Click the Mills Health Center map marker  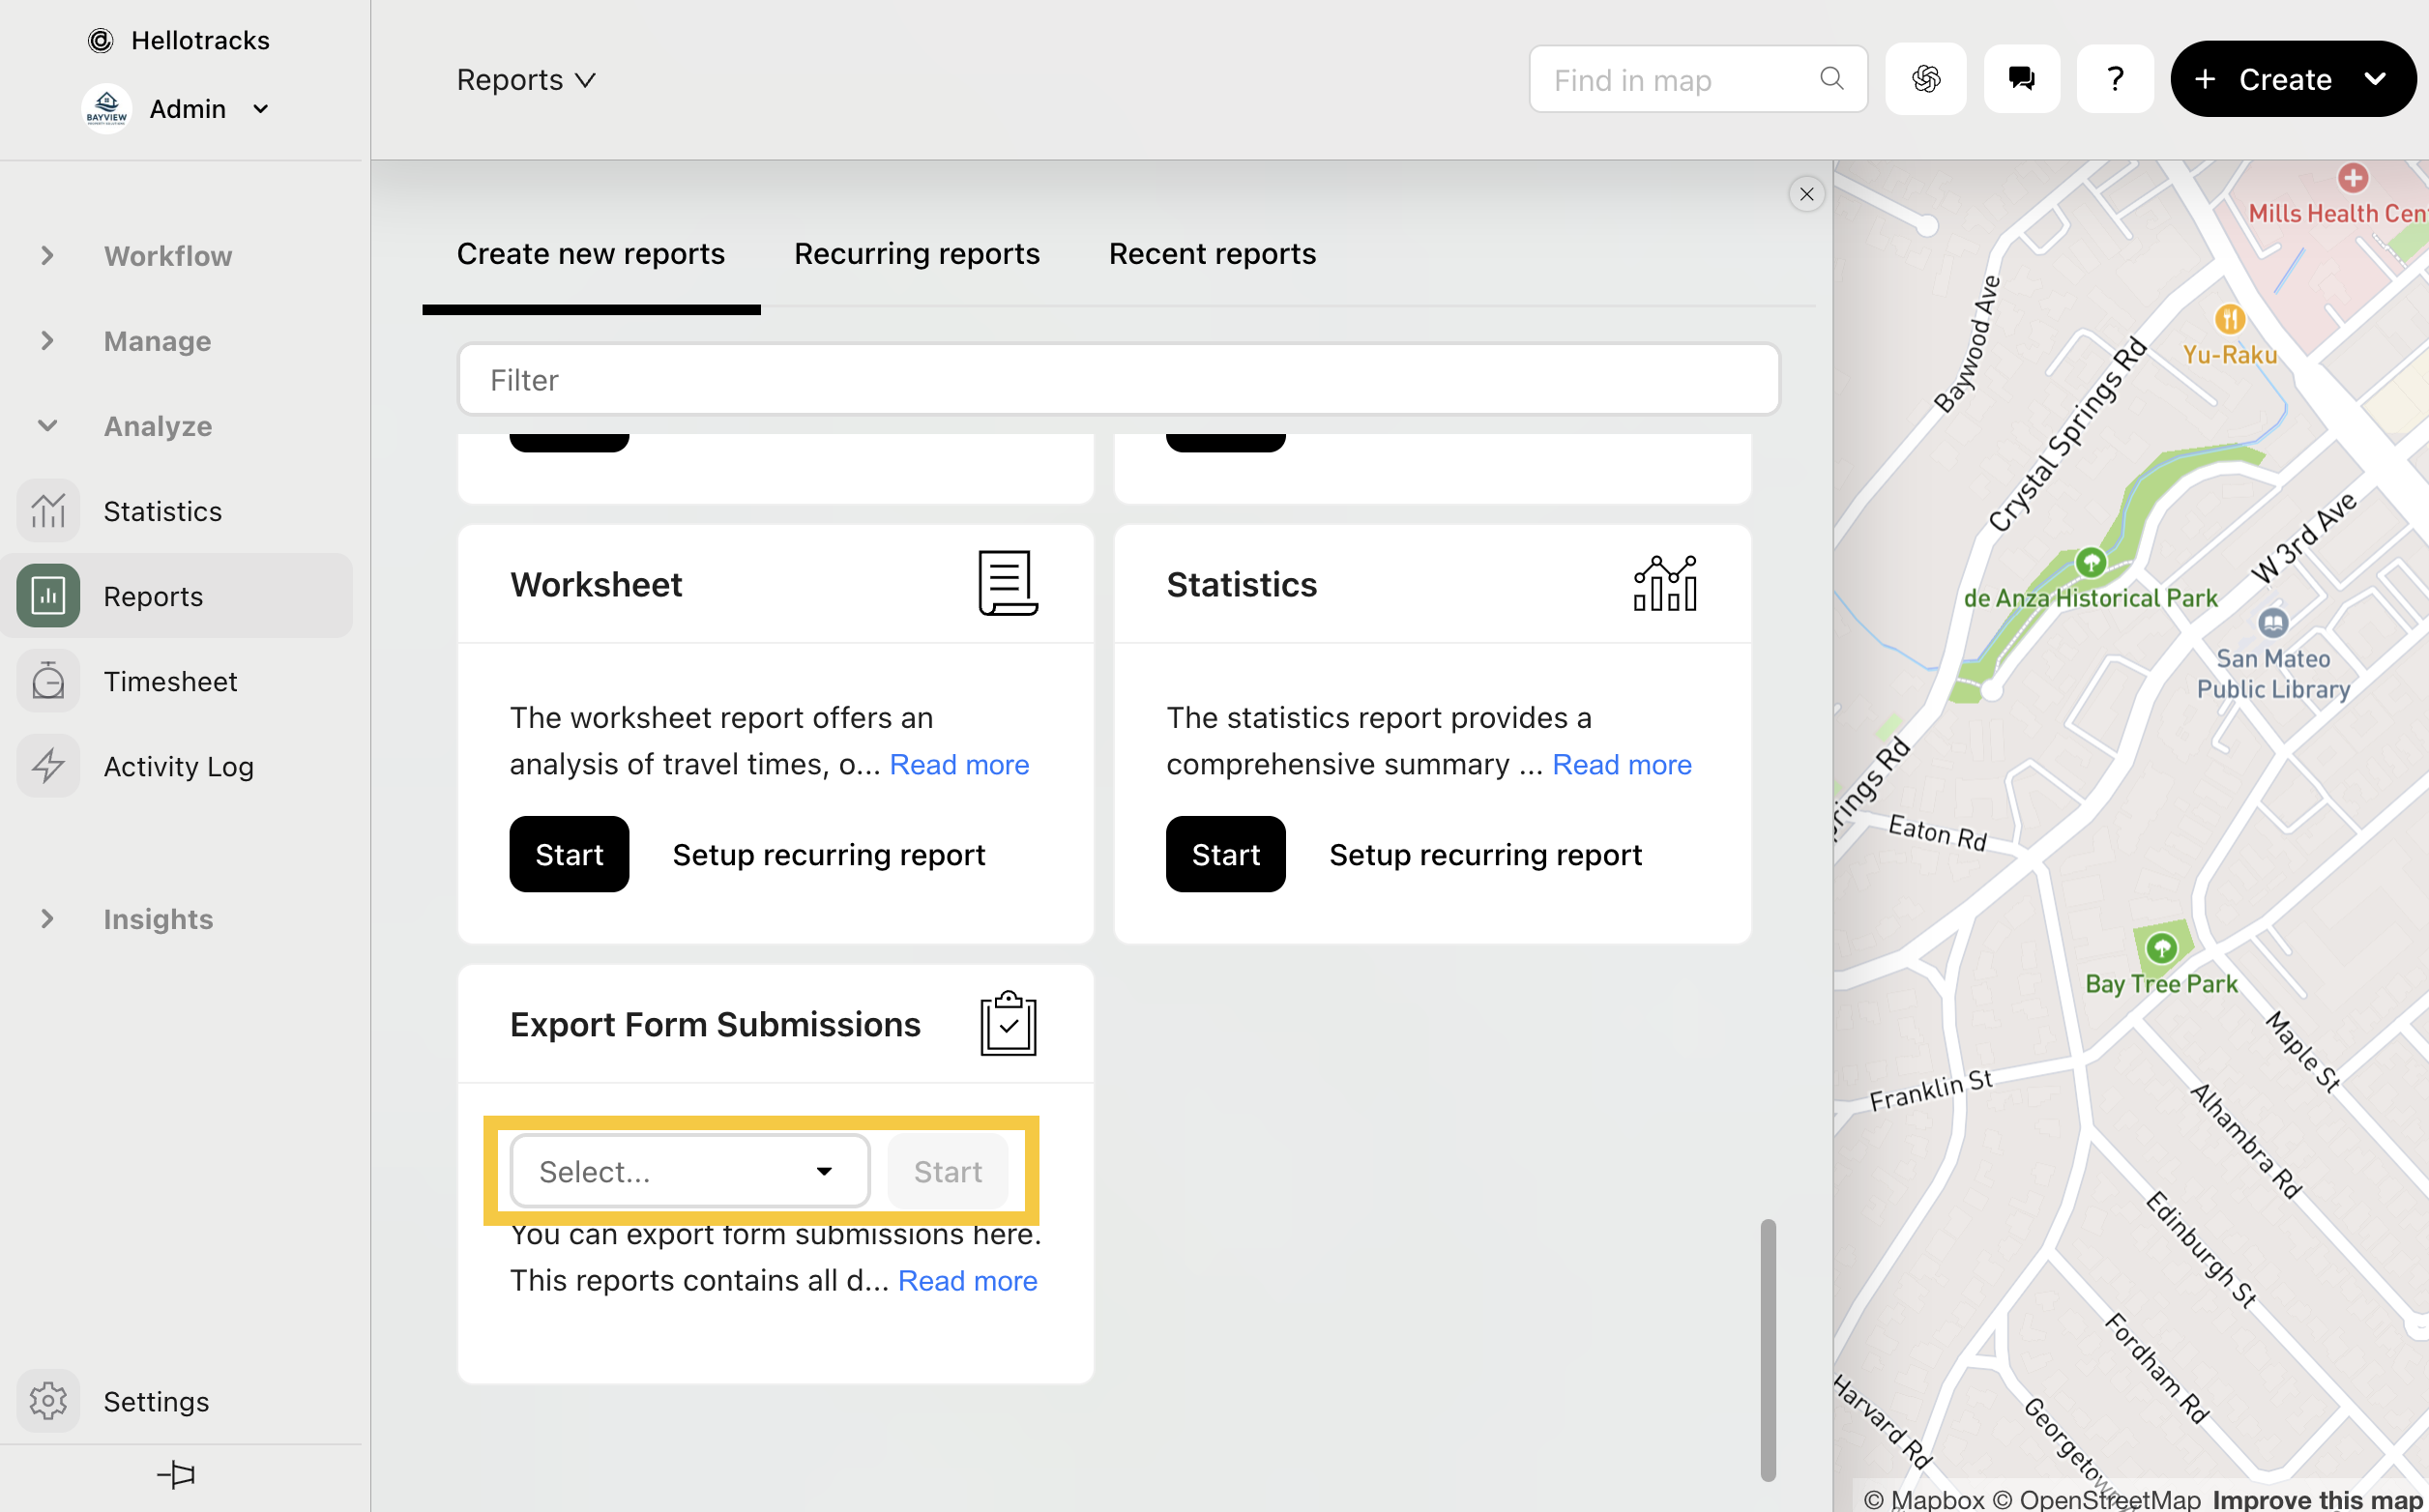[x=2353, y=178]
